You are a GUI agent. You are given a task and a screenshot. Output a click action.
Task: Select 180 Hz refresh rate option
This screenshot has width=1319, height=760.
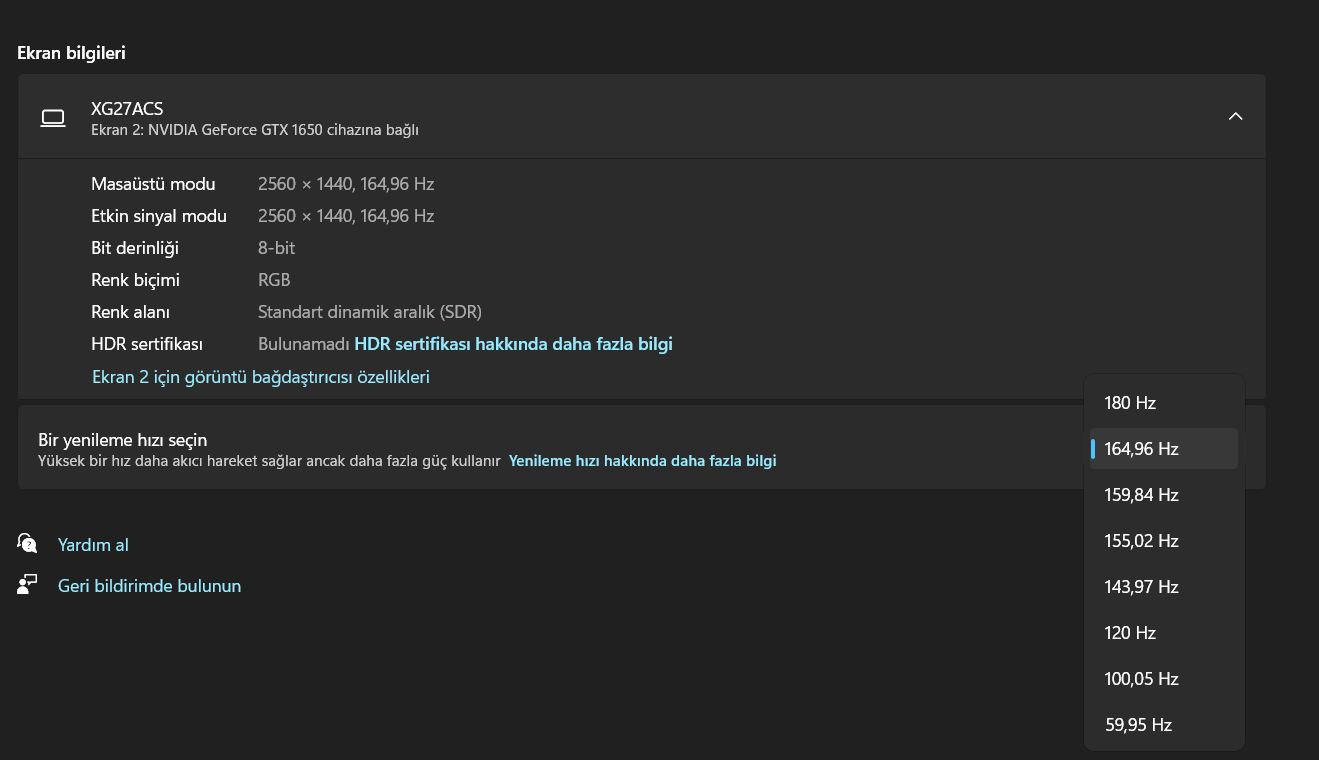[x=1130, y=403]
